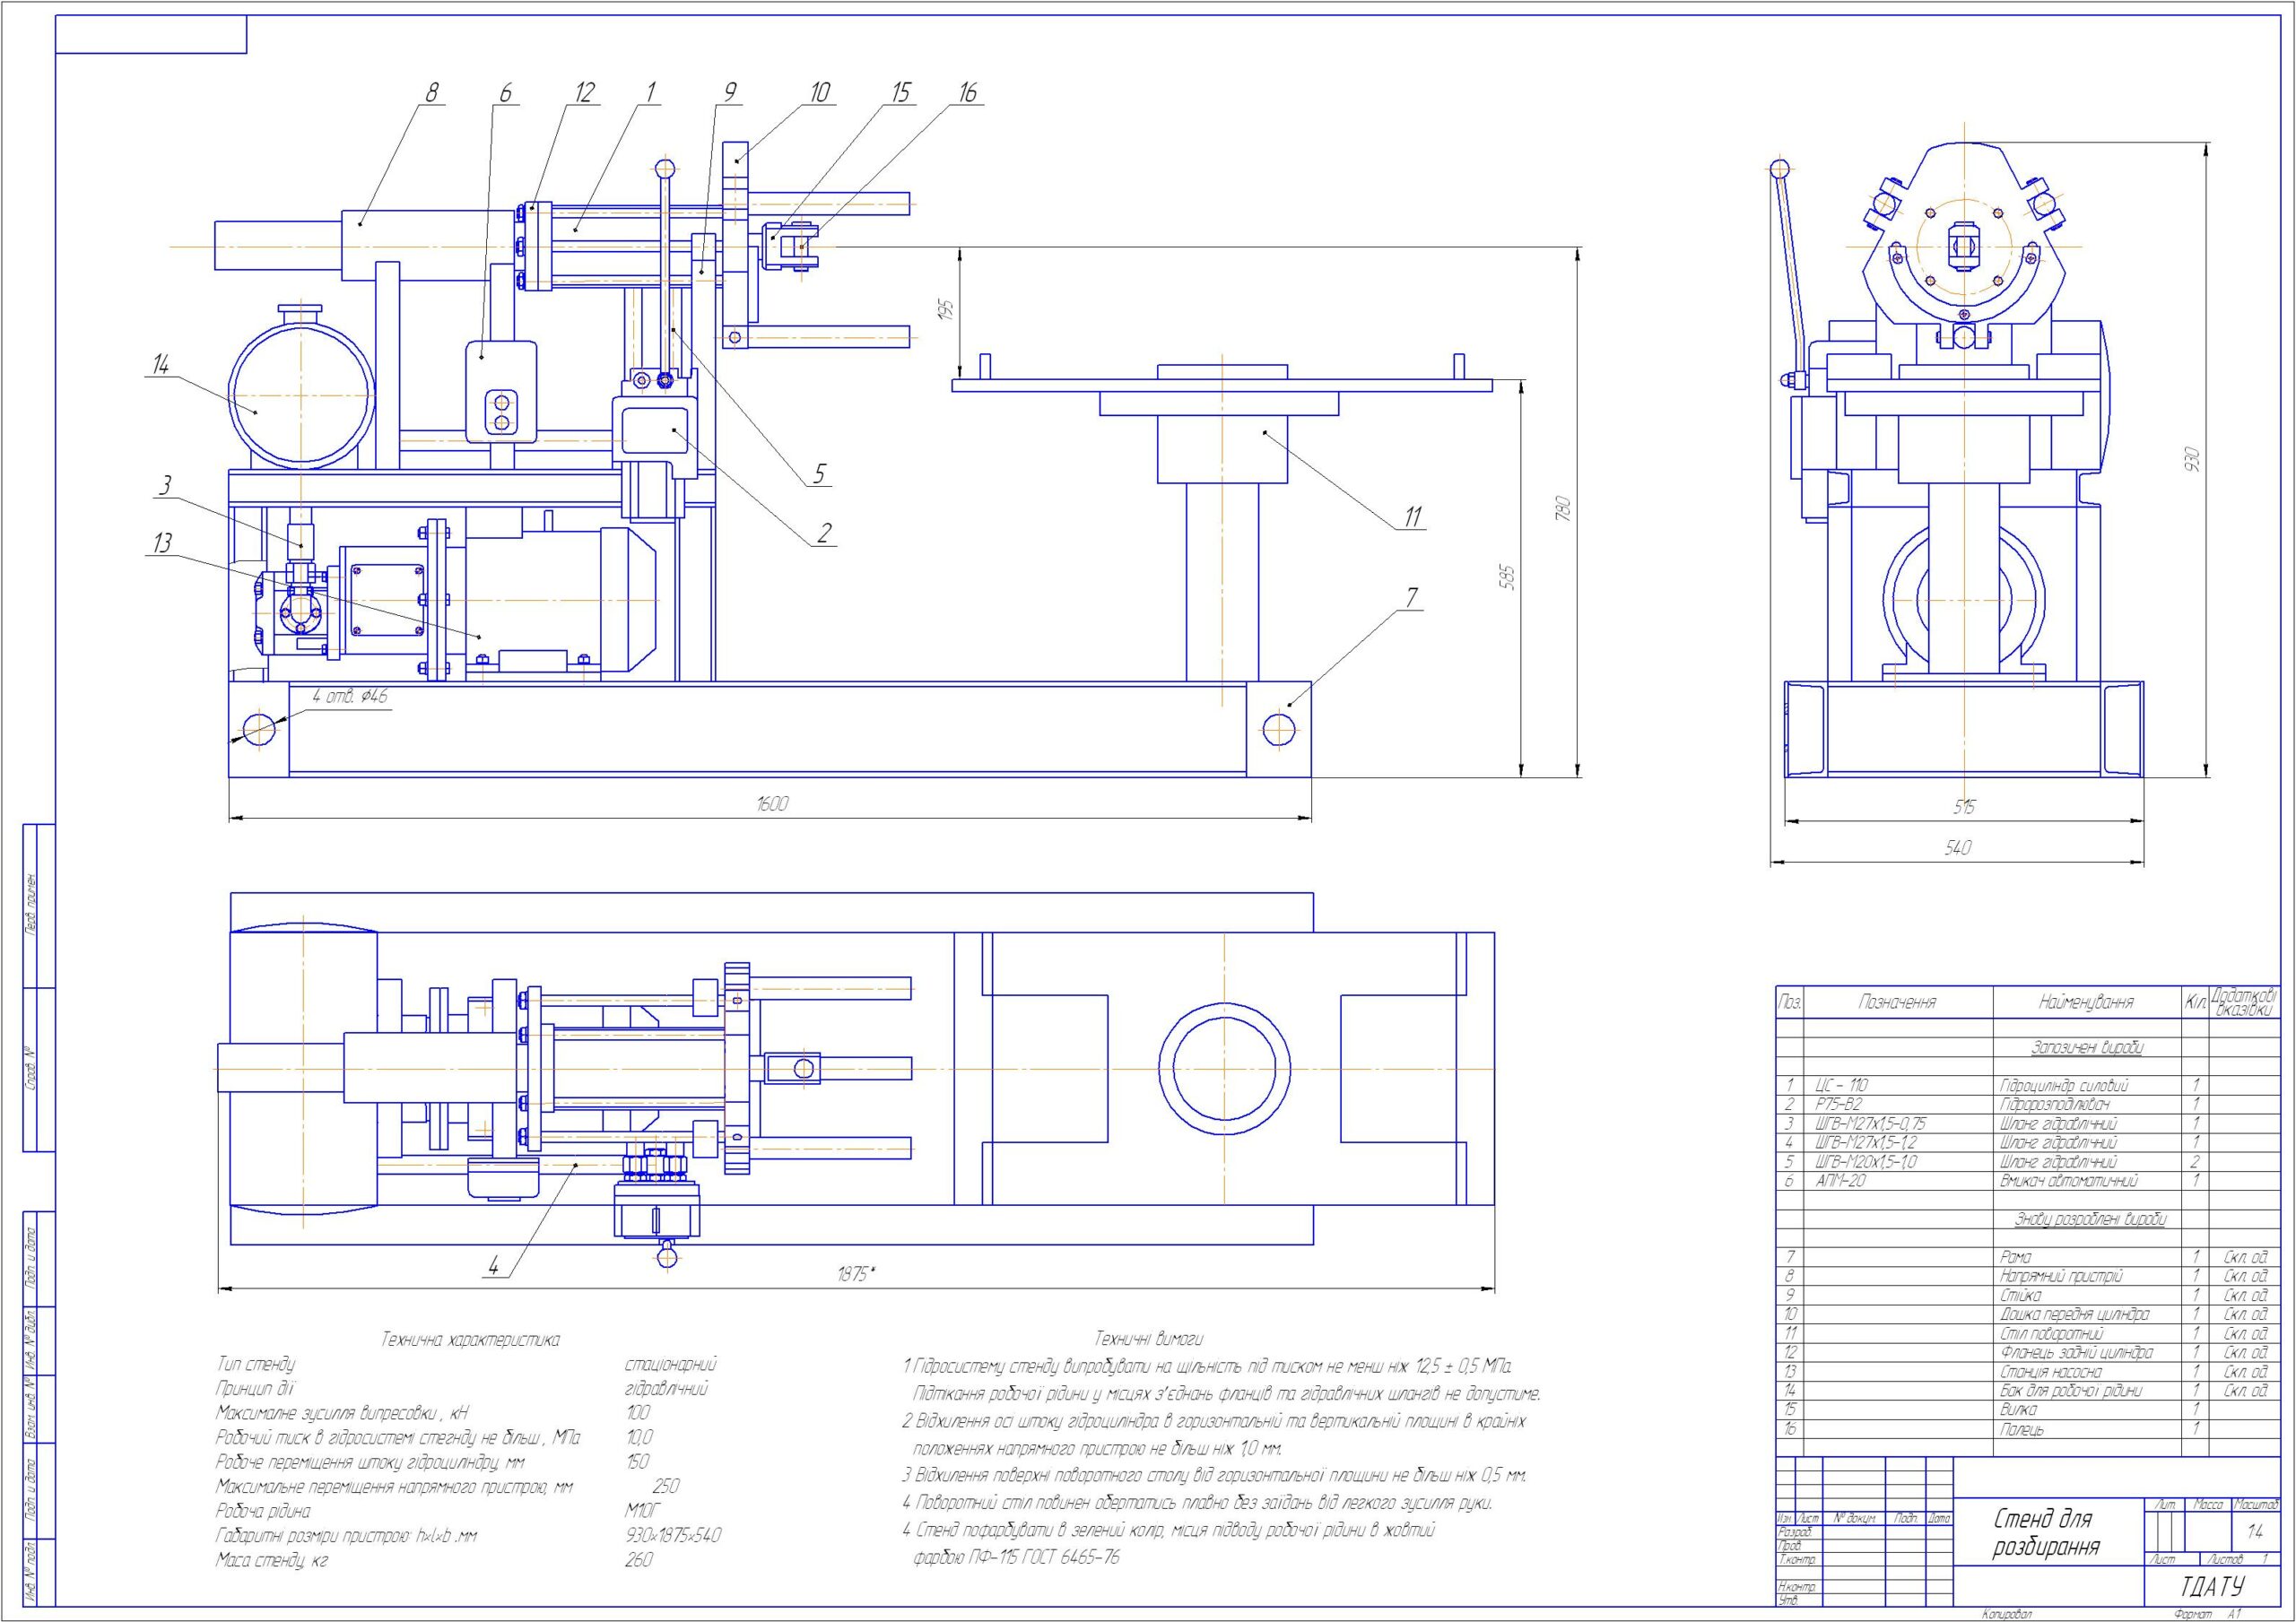Click the "№ докум." title block header
2296x1622 pixels.
[1854, 1518]
